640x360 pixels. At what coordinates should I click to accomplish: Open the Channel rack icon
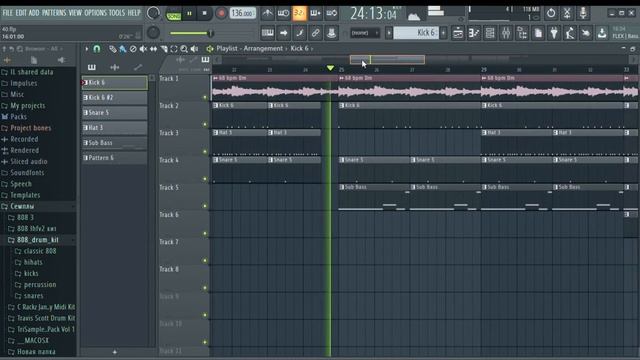490,33
